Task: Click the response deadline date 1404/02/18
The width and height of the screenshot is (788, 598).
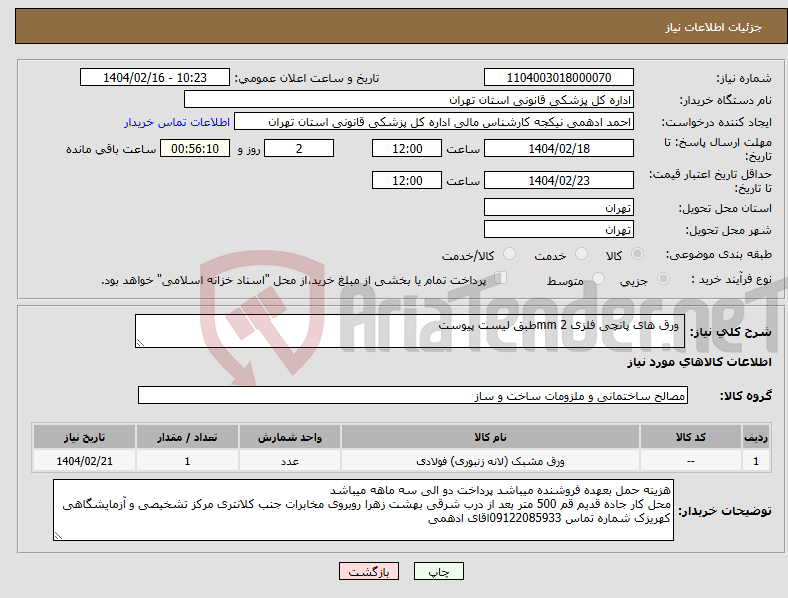Action: tap(559, 148)
